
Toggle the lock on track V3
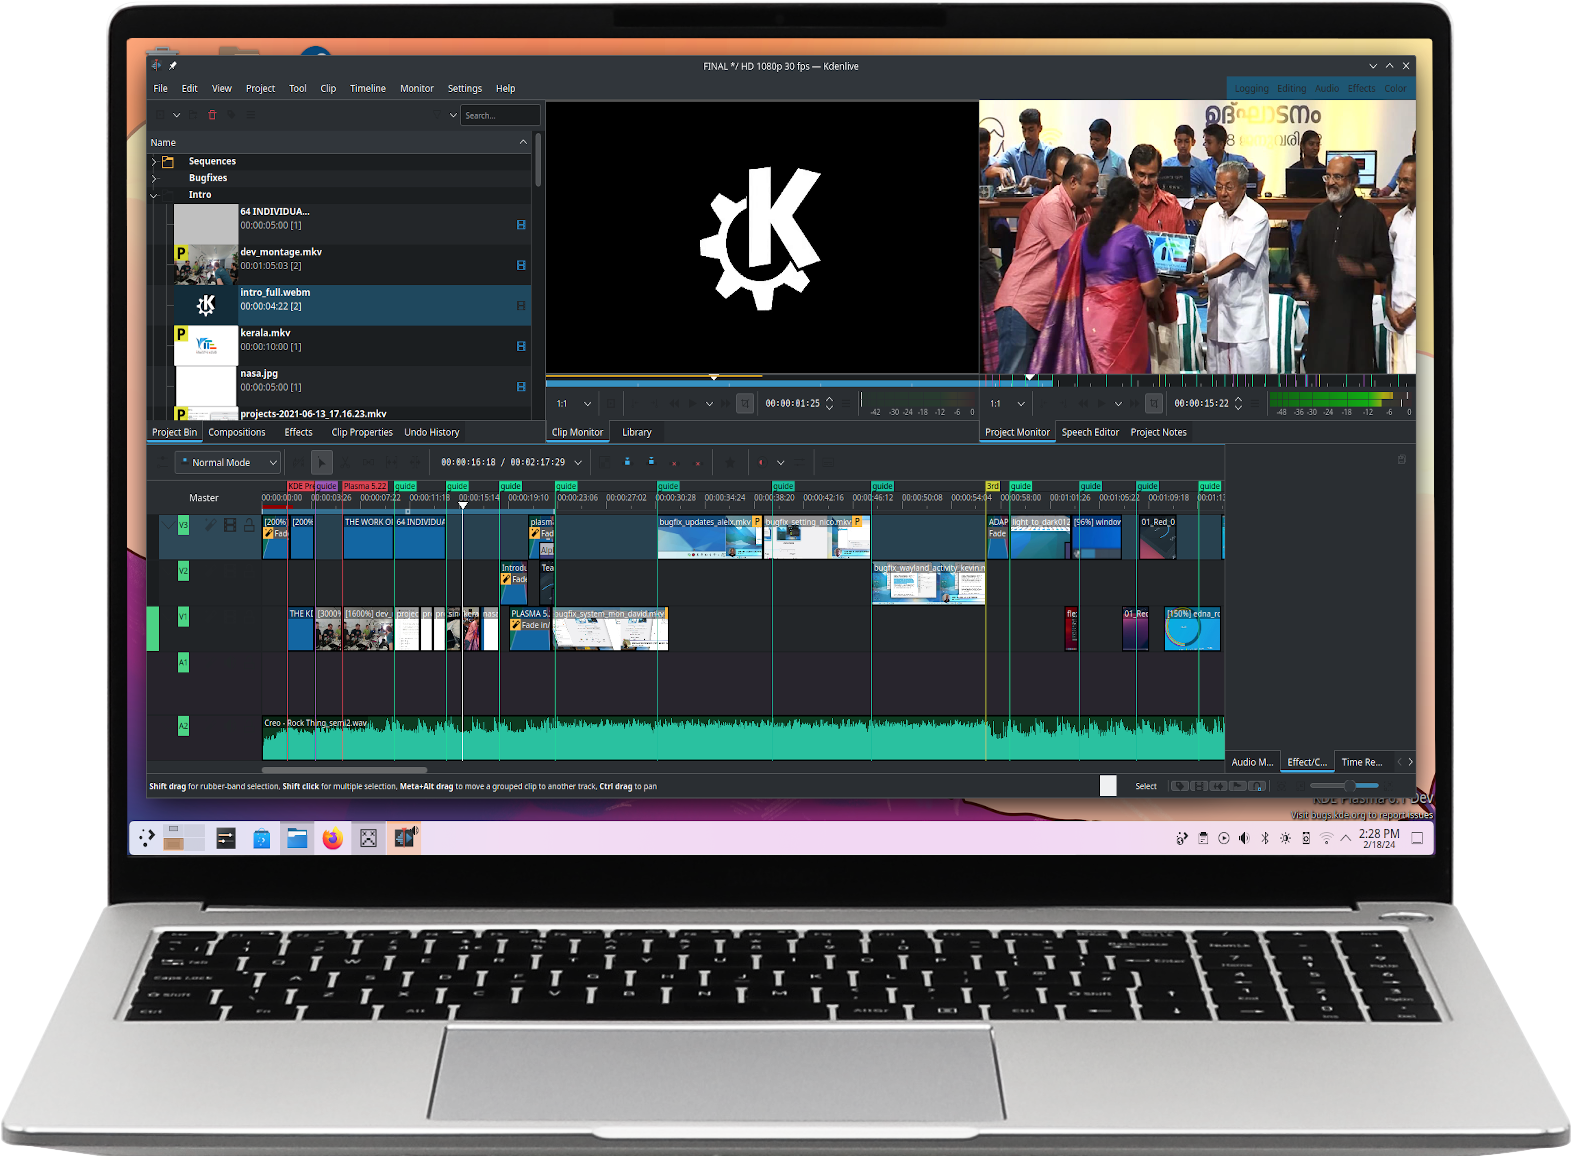pos(249,525)
